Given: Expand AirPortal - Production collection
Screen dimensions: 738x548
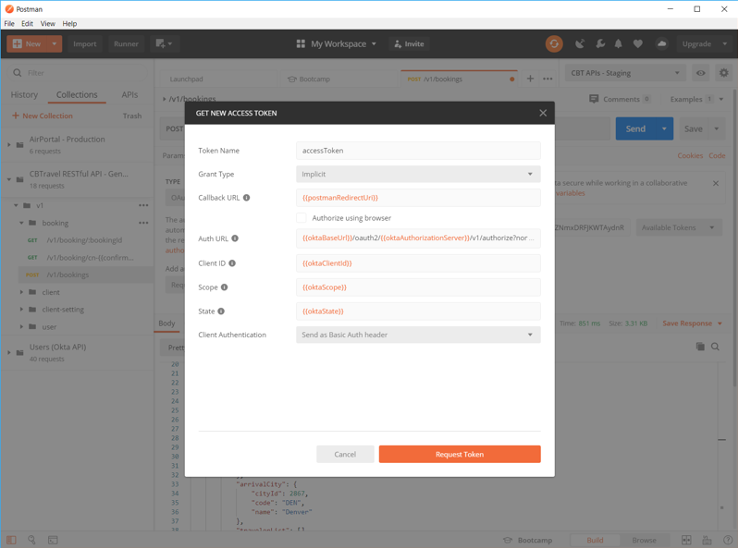Looking at the screenshot, I should [x=9, y=145].
